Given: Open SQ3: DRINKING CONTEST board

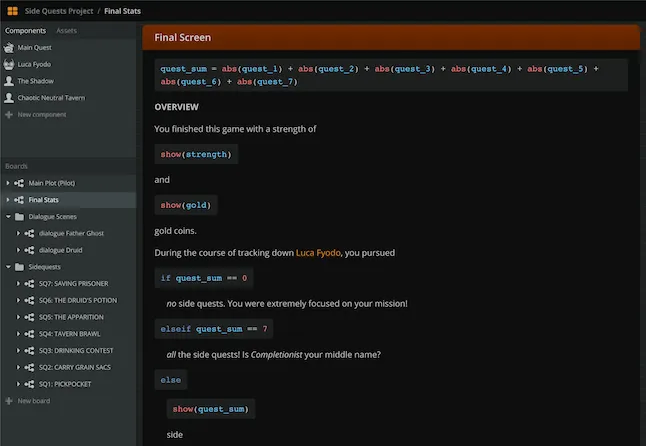Looking at the screenshot, I should [x=76, y=351].
